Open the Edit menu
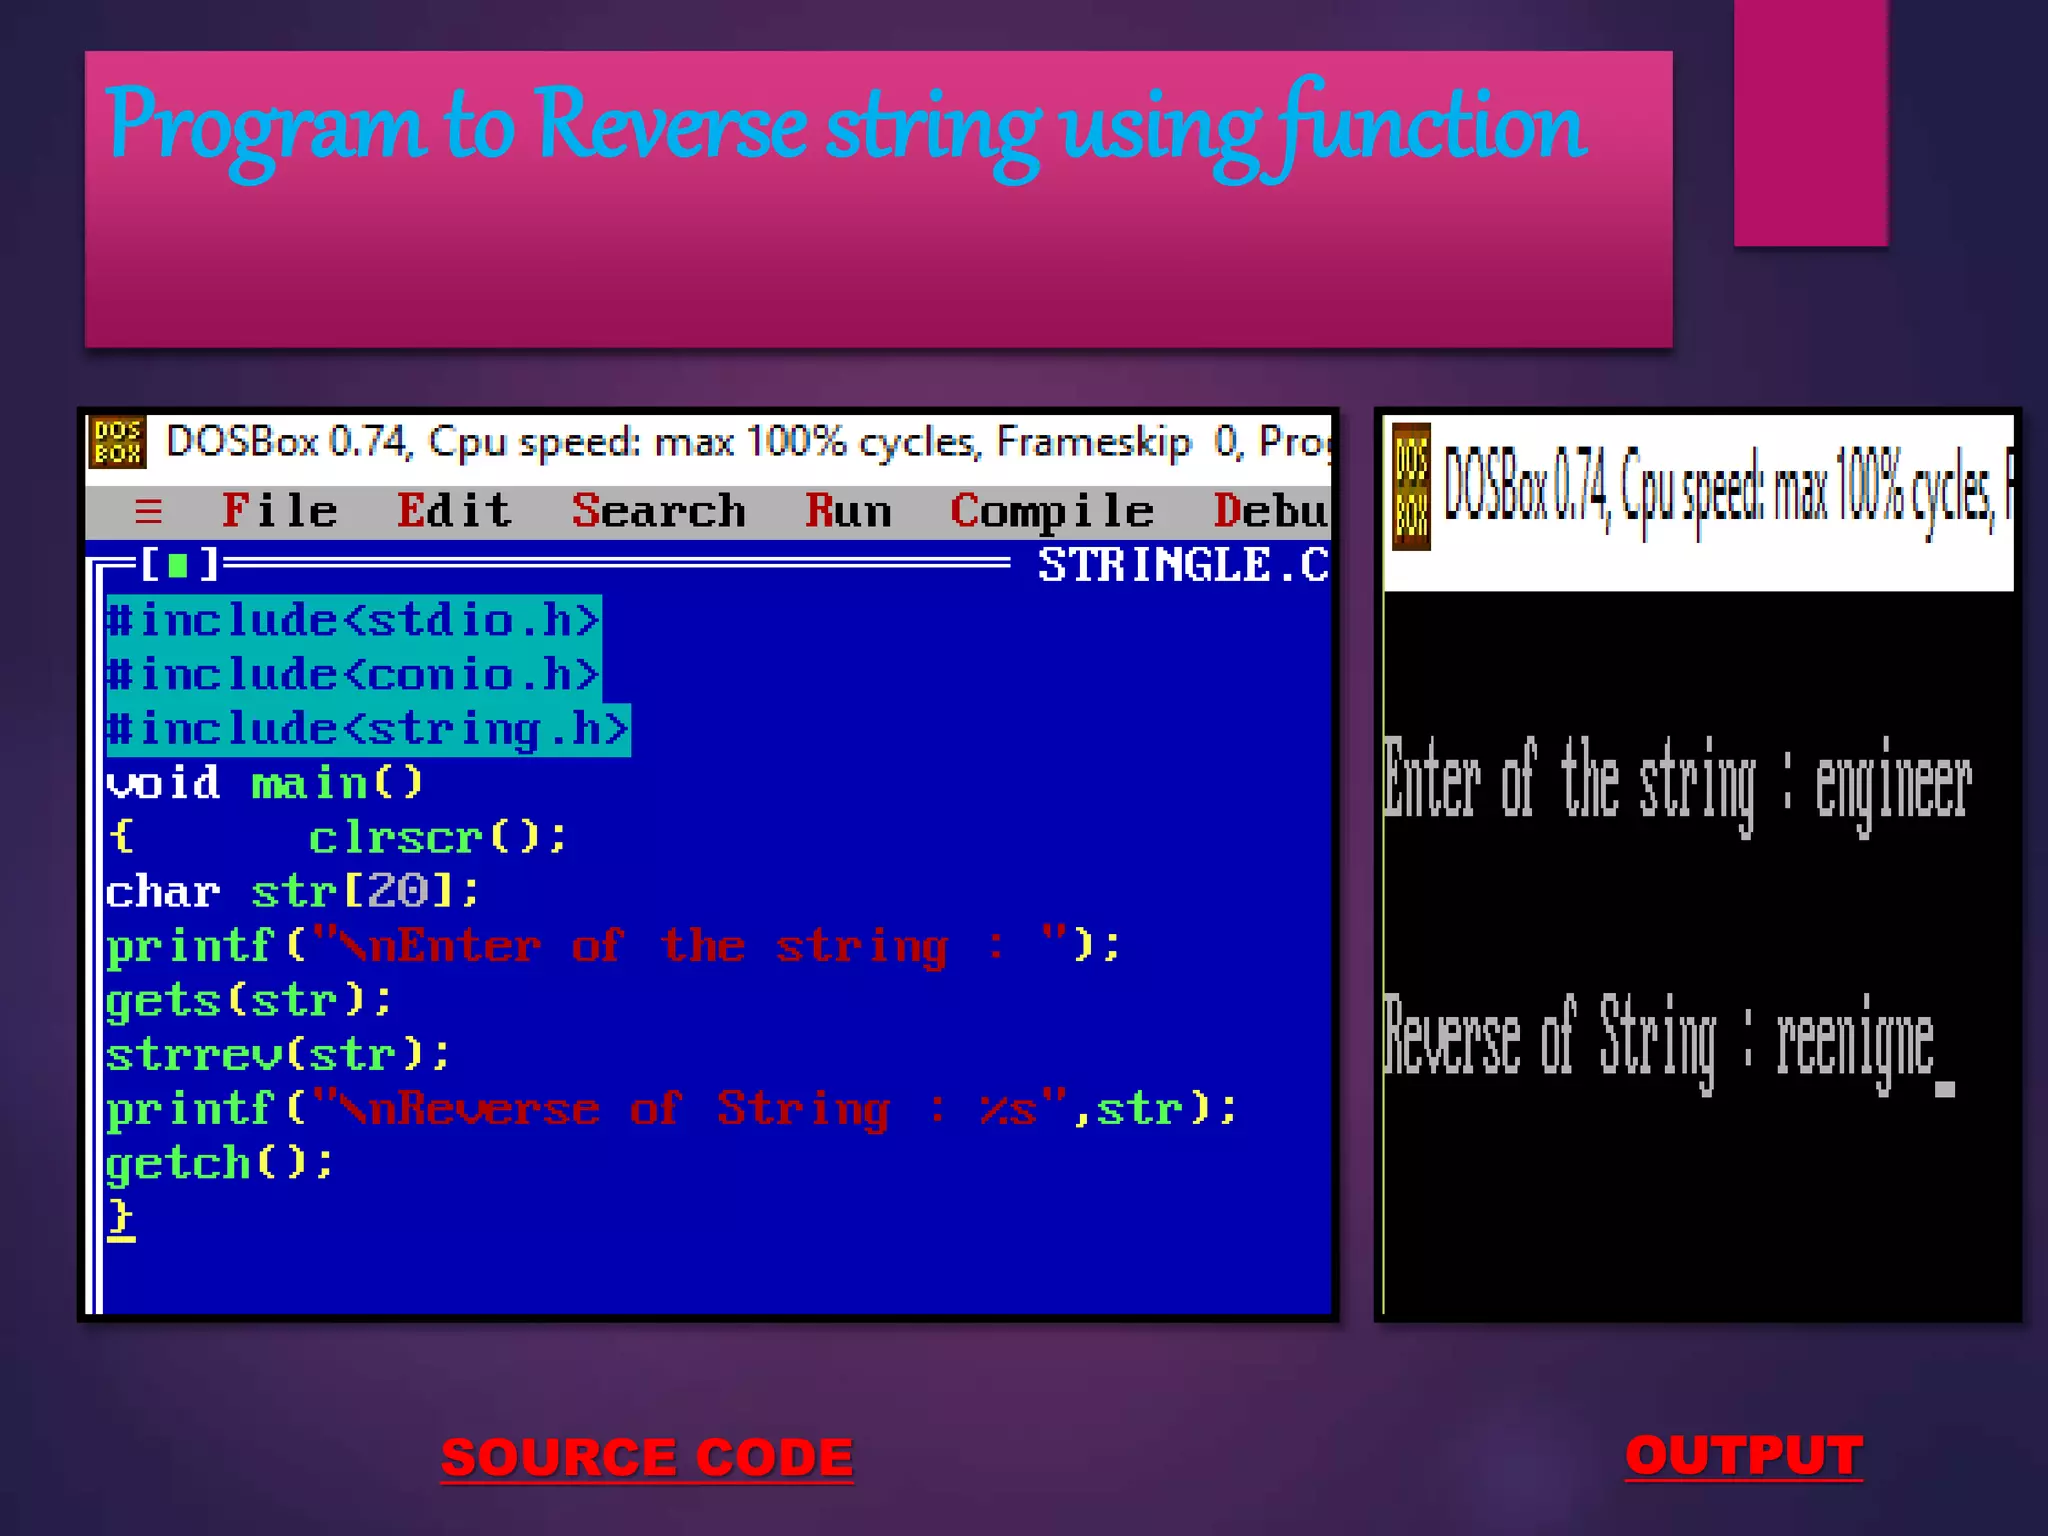2048x1536 pixels. pos(454,511)
